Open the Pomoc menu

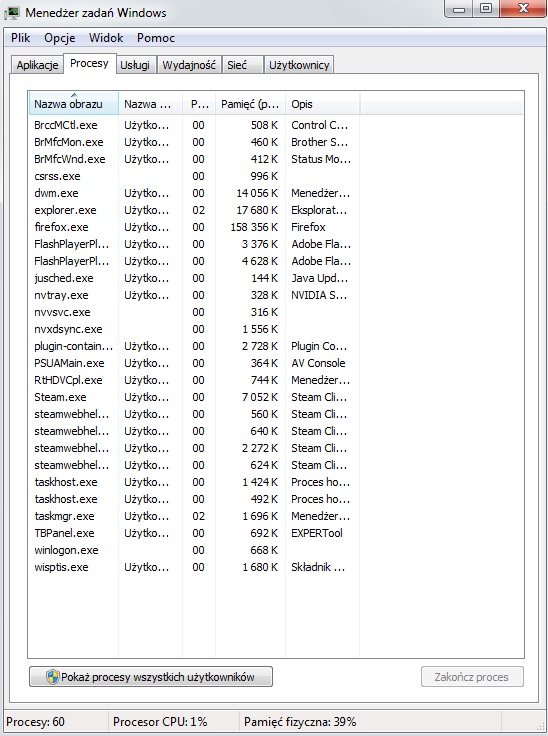156,38
